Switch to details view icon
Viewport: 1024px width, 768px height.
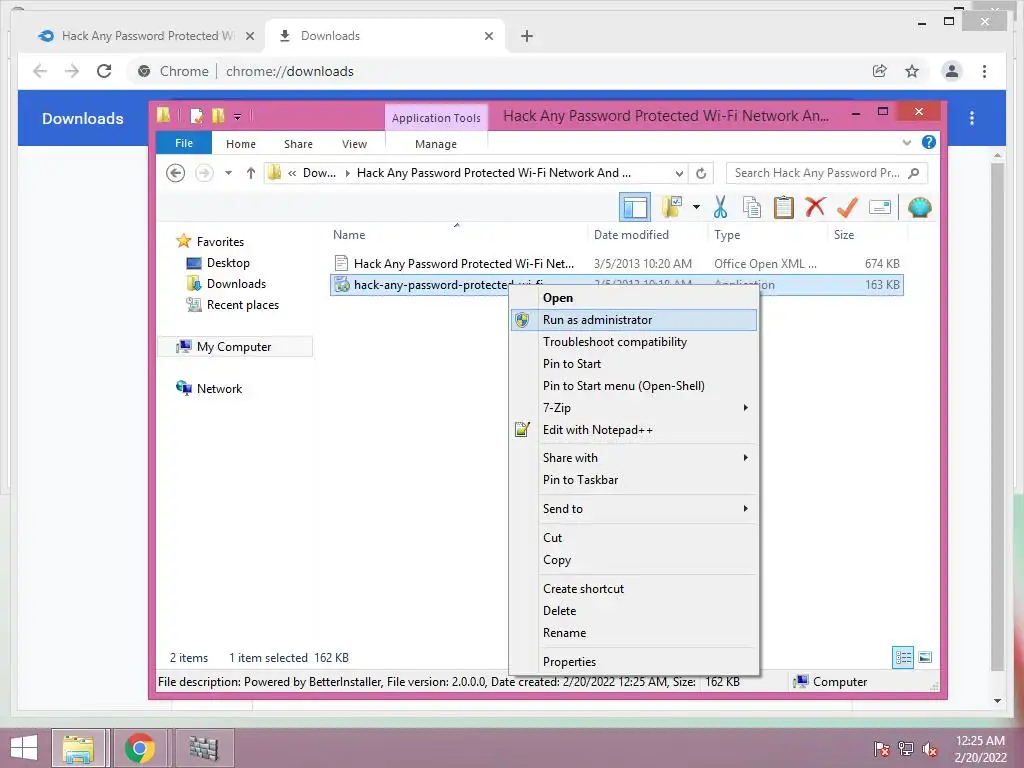click(x=903, y=658)
